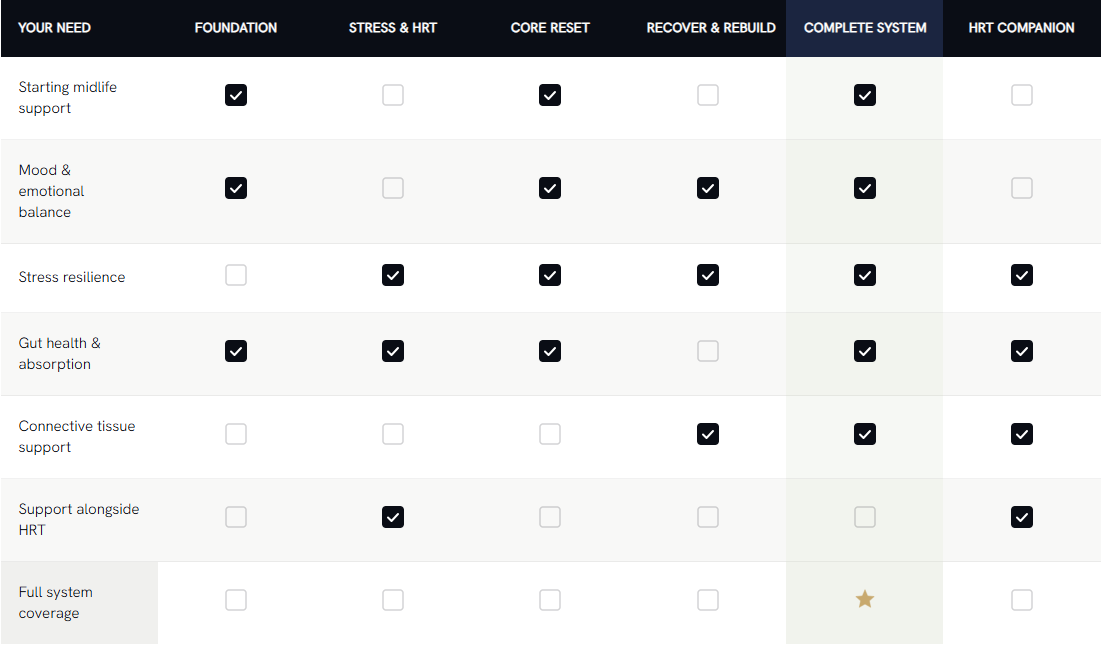This screenshot has height=645, width=1101.
Task: Check Foundation box for Full system coverage
Action: click(x=236, y=600)
